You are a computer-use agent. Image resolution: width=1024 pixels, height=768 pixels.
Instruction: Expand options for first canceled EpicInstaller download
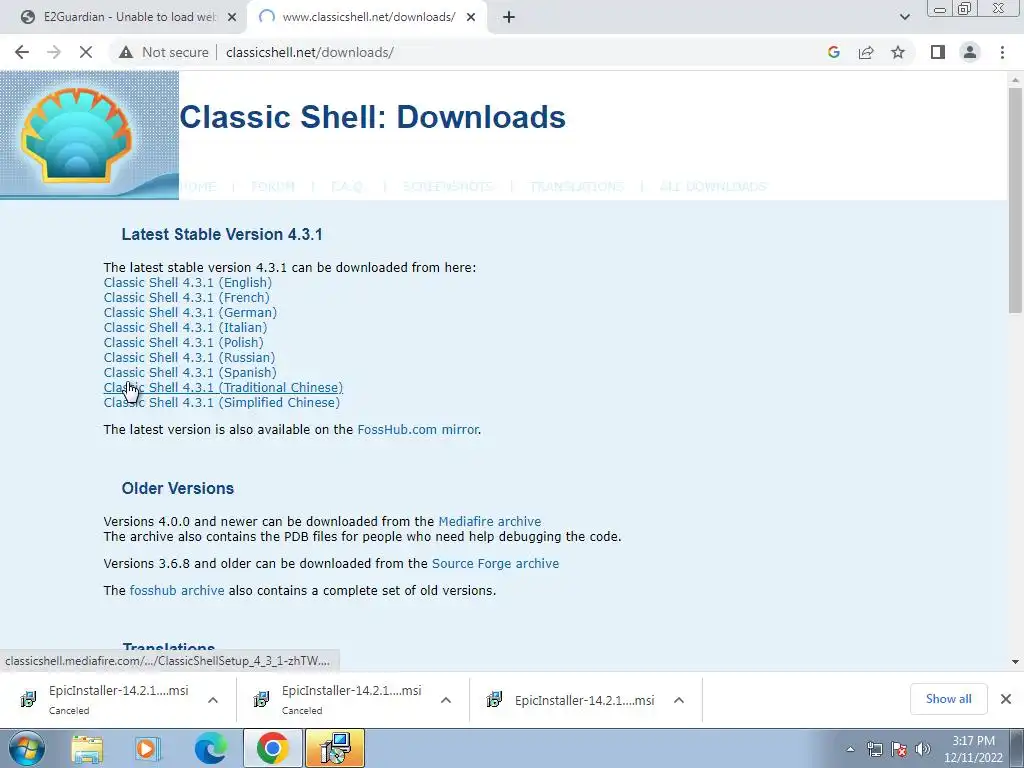coord(213,700)
